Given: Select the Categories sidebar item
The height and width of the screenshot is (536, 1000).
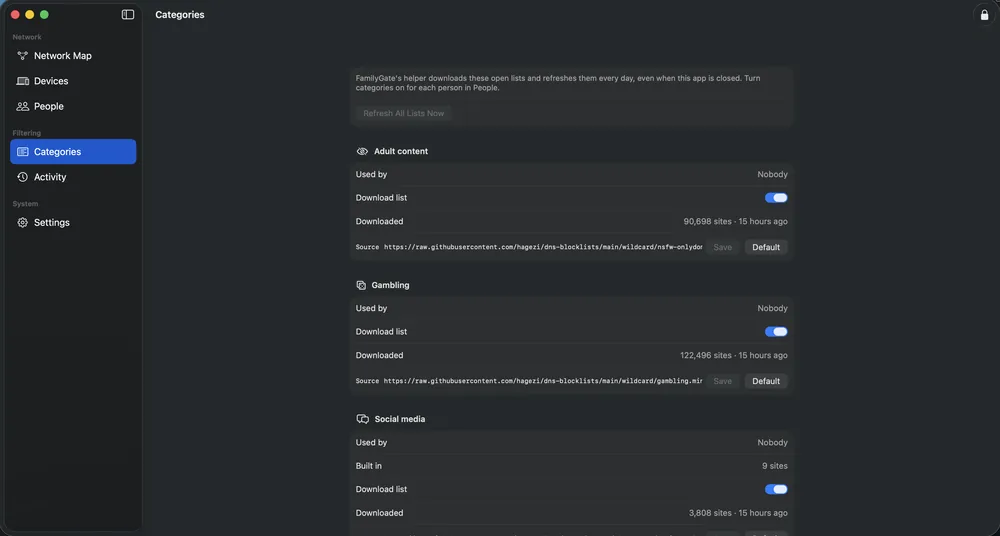Looking at the screenshot, I should (x=73, y=152).
